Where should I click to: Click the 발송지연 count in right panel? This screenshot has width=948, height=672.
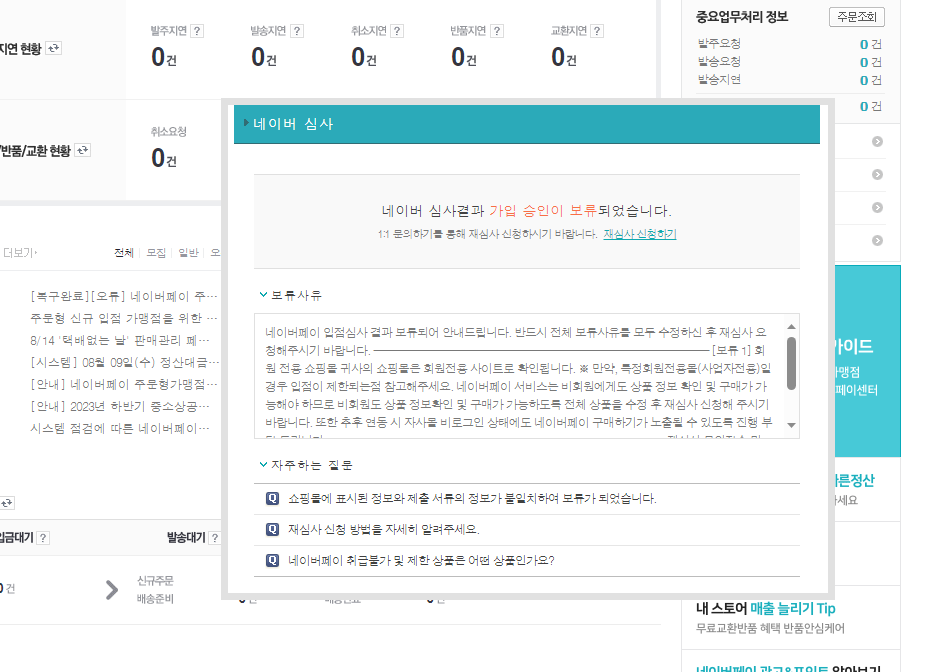click(864, 80)
